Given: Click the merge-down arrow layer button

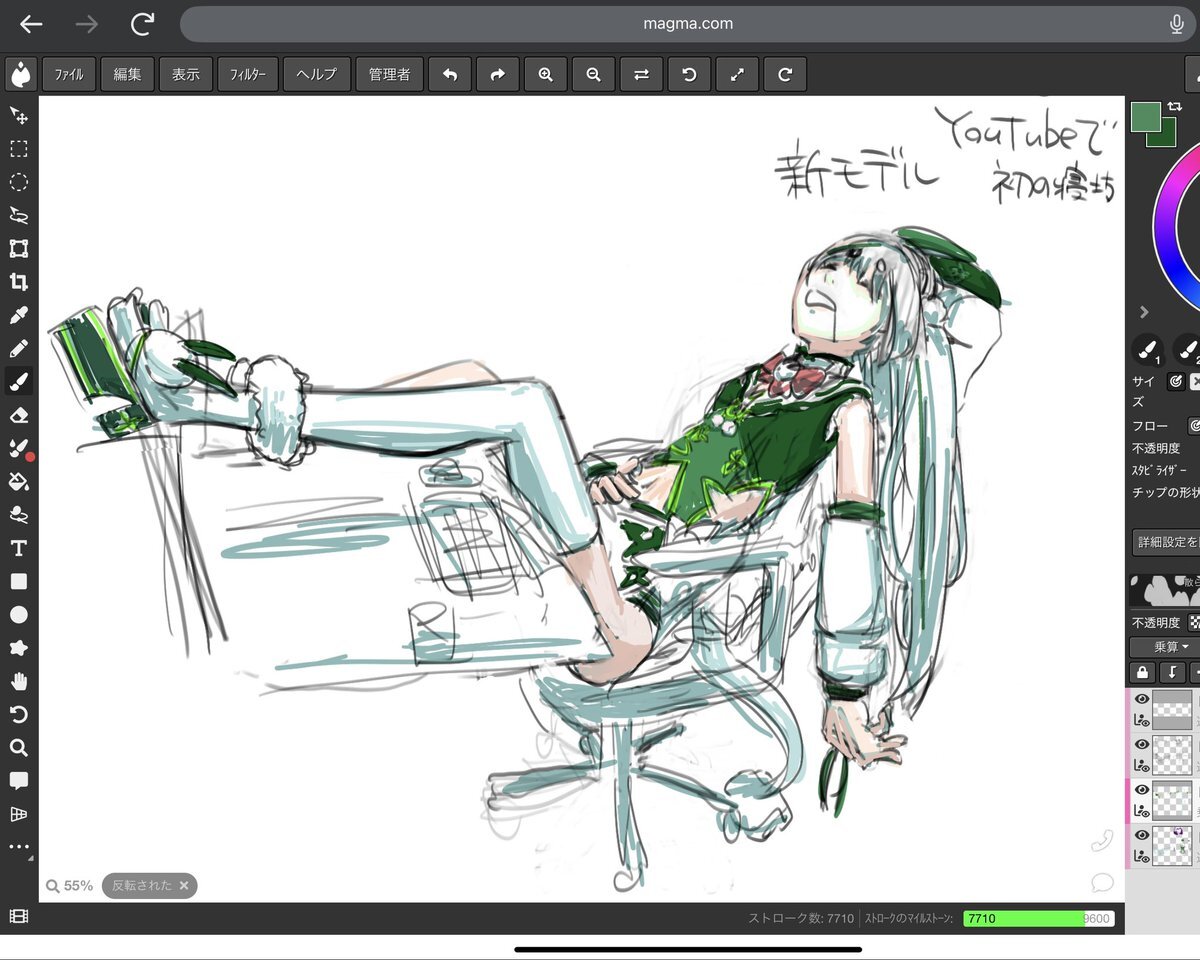Looking at the screenshot, I should tap(1172, 673).
